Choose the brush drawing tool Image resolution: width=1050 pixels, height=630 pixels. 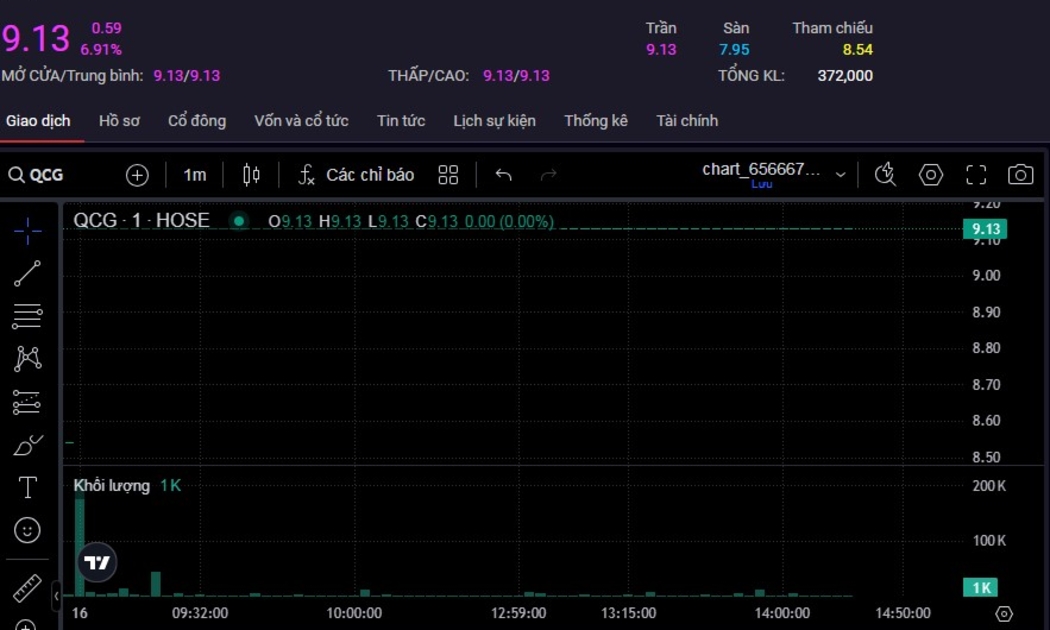28,445
